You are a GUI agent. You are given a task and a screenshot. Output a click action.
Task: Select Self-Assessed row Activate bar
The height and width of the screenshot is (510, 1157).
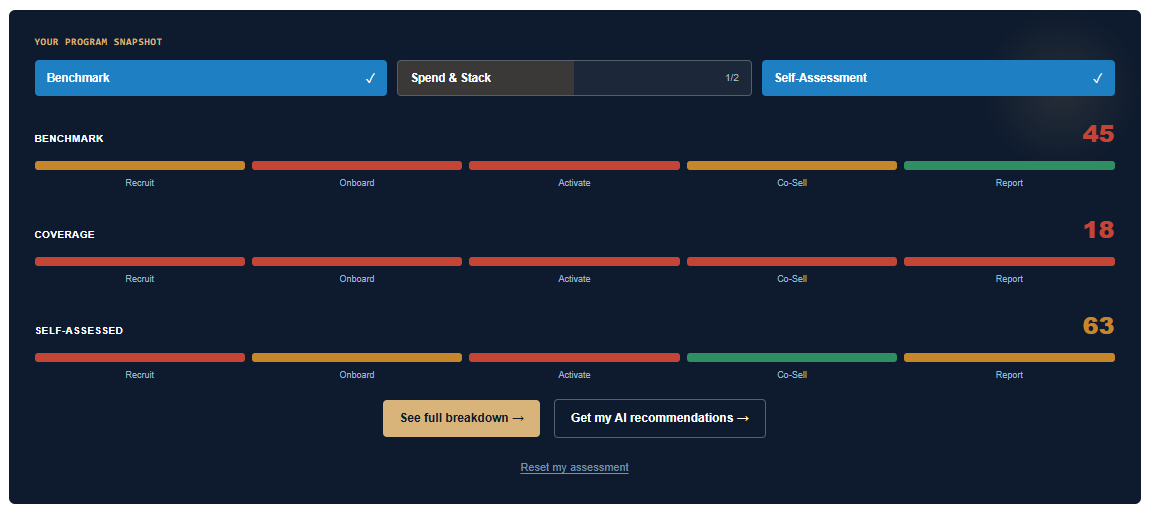point(574,357)
